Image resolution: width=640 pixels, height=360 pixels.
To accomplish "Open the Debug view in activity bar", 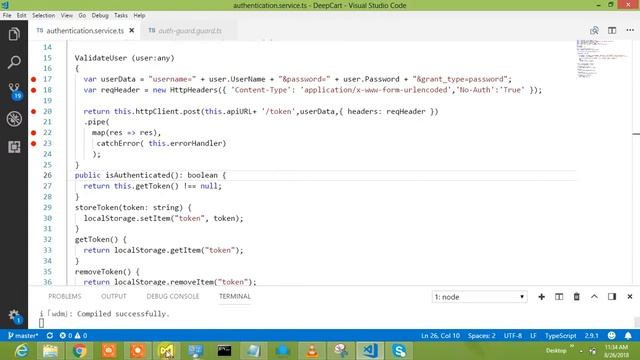I will pyautogui.click(x=14, y=119).
